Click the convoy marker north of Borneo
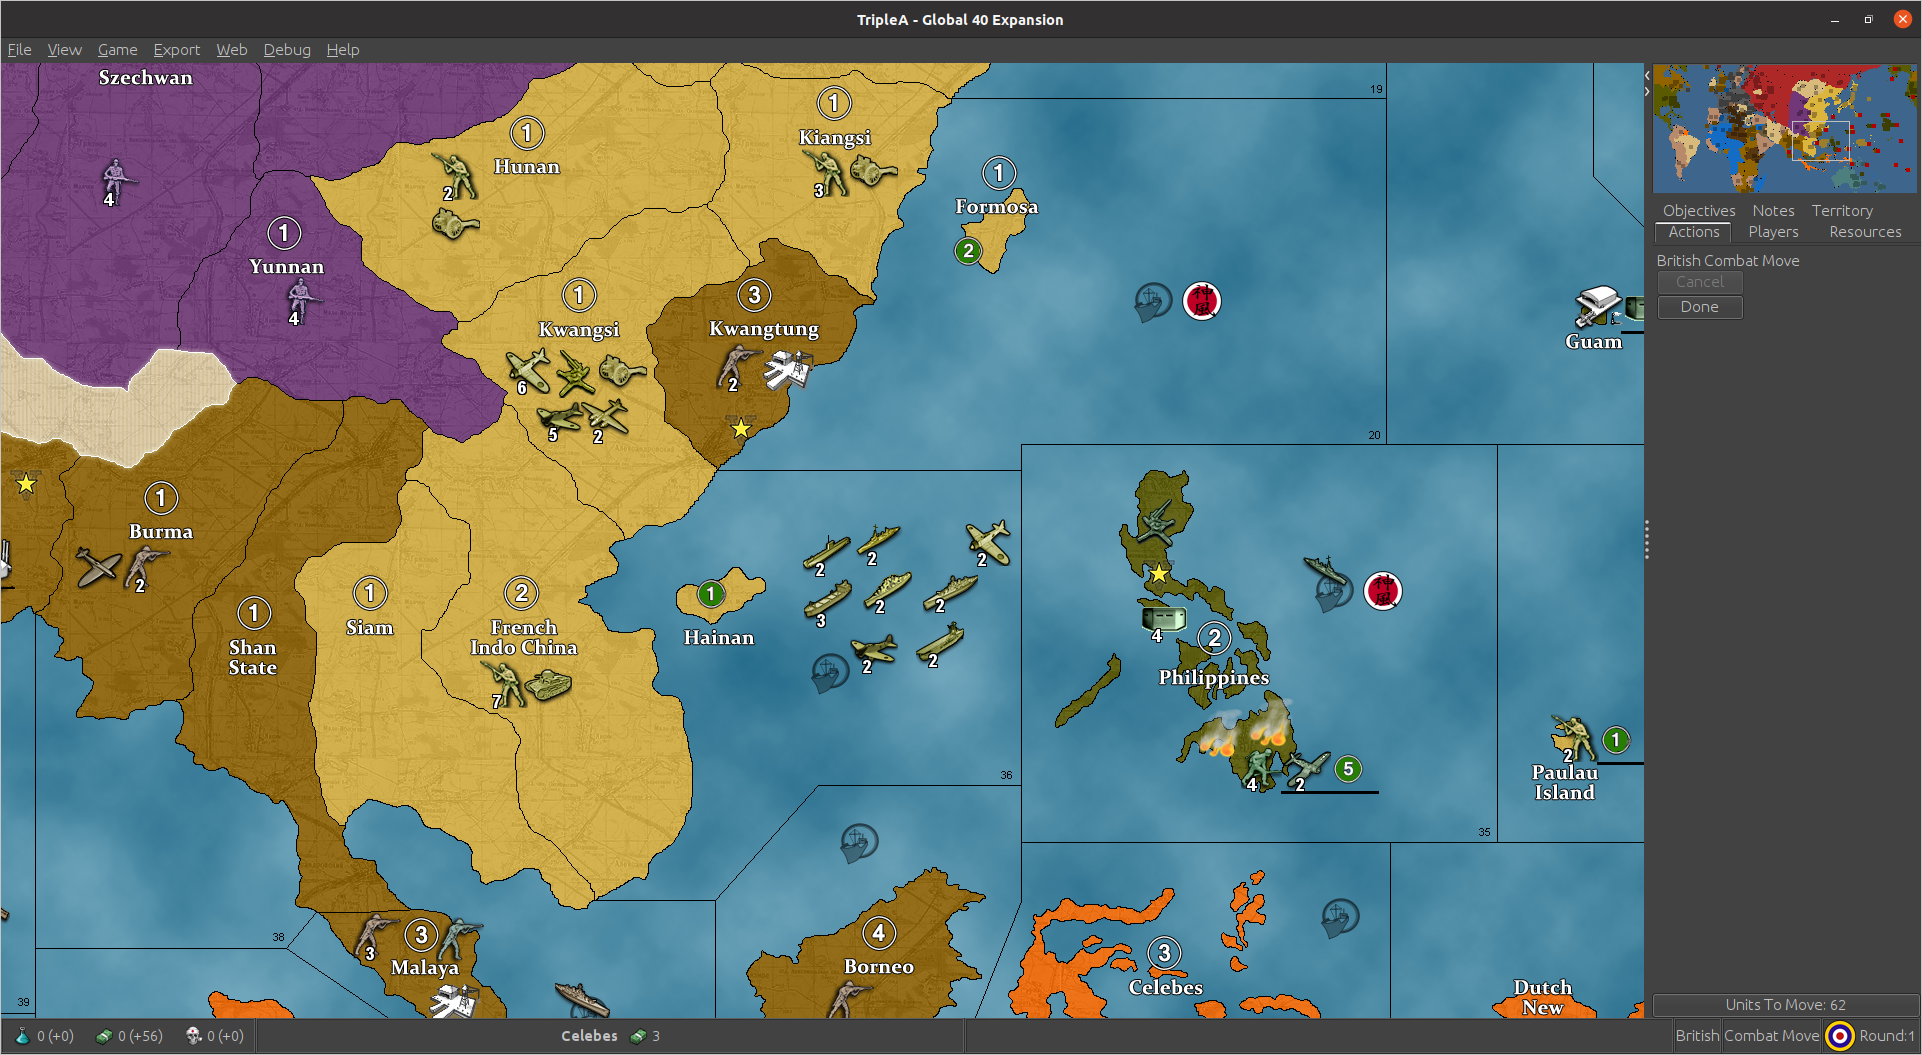 [858, 843]
